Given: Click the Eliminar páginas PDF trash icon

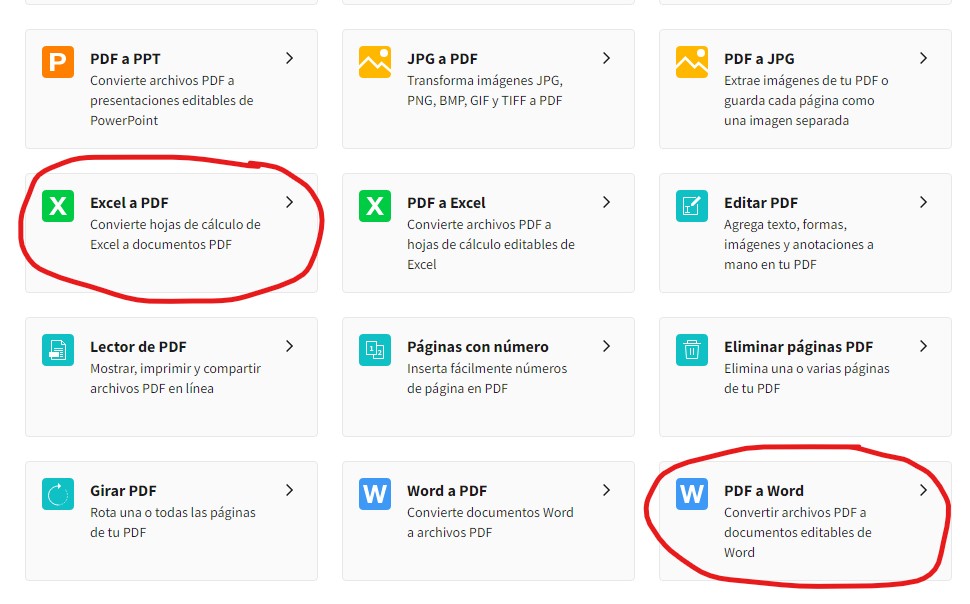Looking at the screenshot, I should pos(690,351).
